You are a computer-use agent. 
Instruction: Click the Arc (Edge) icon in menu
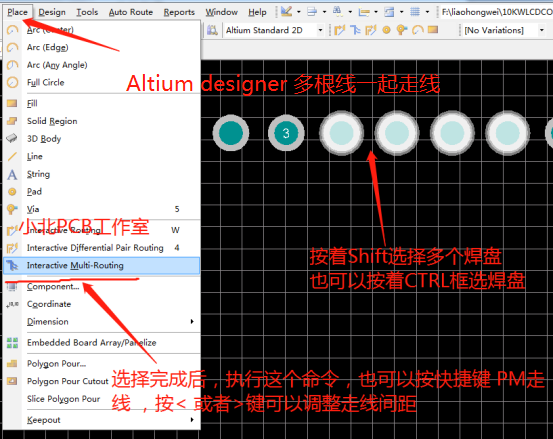(12, 47)
